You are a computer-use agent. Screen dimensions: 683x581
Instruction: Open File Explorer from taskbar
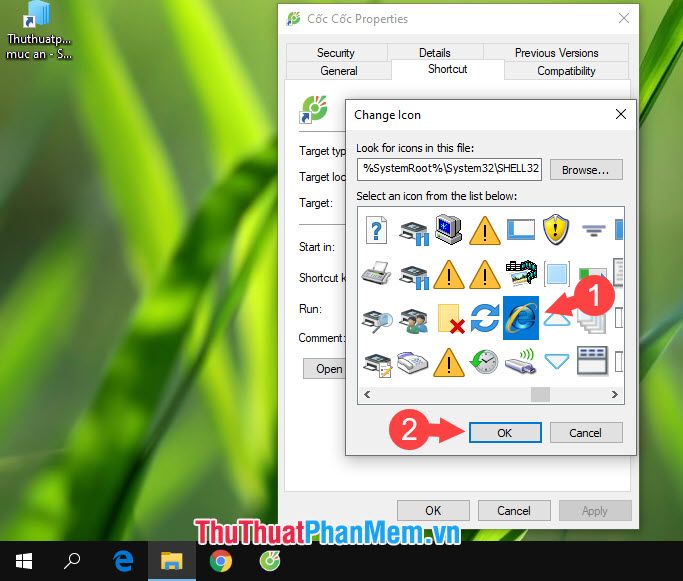tap(172, 561)
